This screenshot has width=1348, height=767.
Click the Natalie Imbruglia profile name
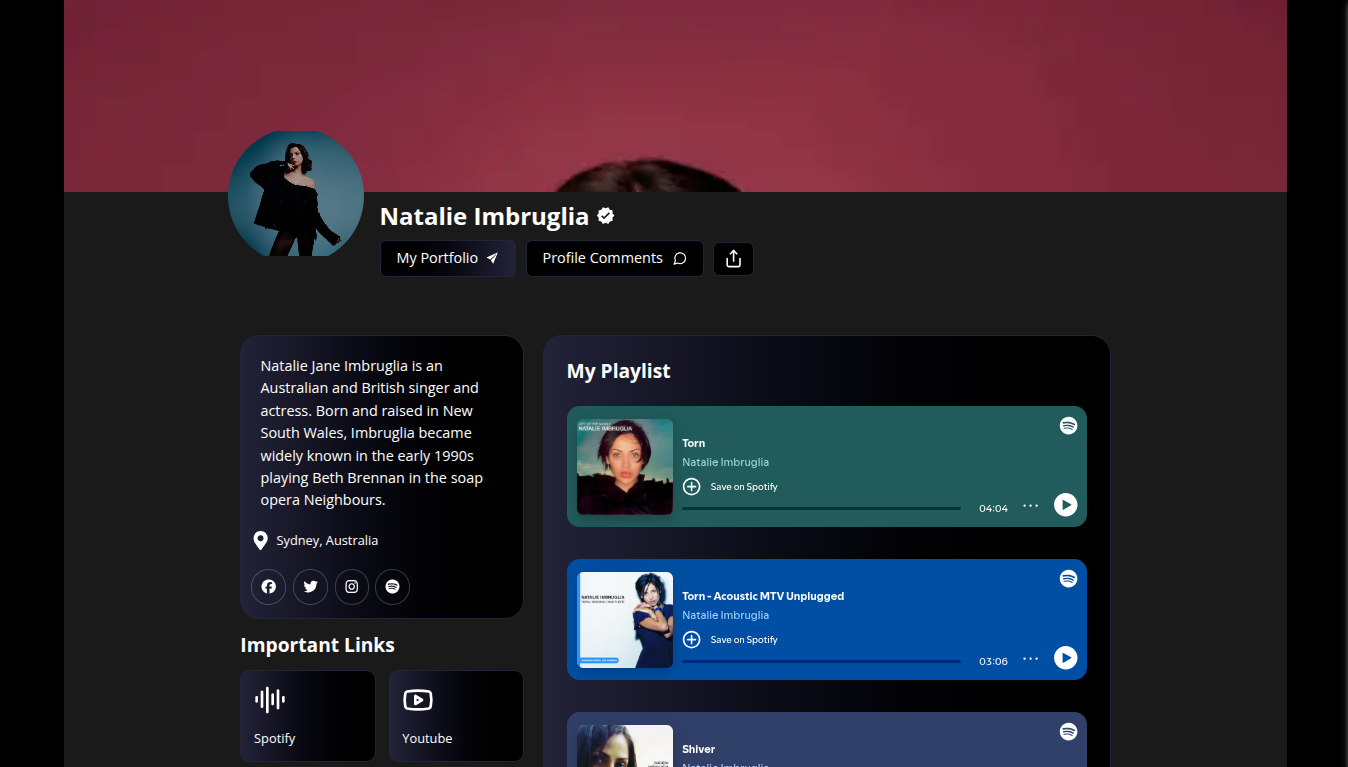pyautogui.click(x=484, y=216)
